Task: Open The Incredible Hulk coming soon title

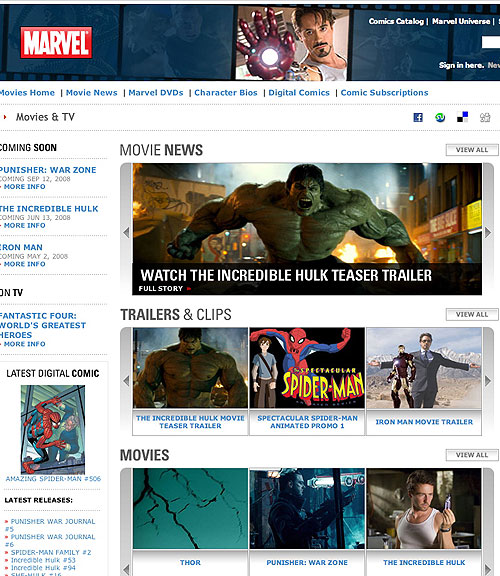Action: tap(49, 209)
